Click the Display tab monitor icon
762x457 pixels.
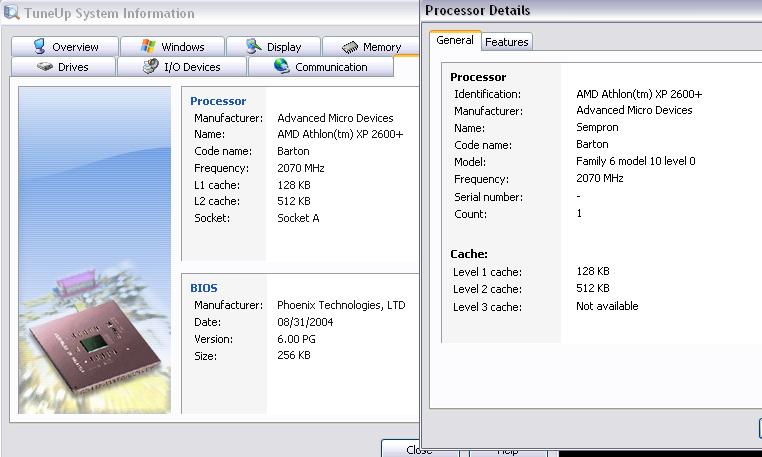[253, 46]
